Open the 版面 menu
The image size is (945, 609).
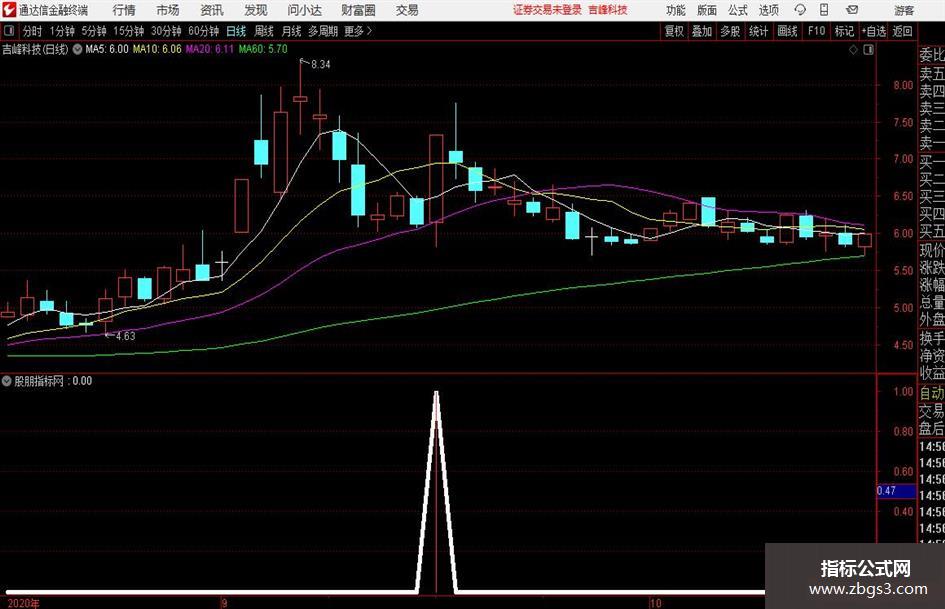point(706,10)
